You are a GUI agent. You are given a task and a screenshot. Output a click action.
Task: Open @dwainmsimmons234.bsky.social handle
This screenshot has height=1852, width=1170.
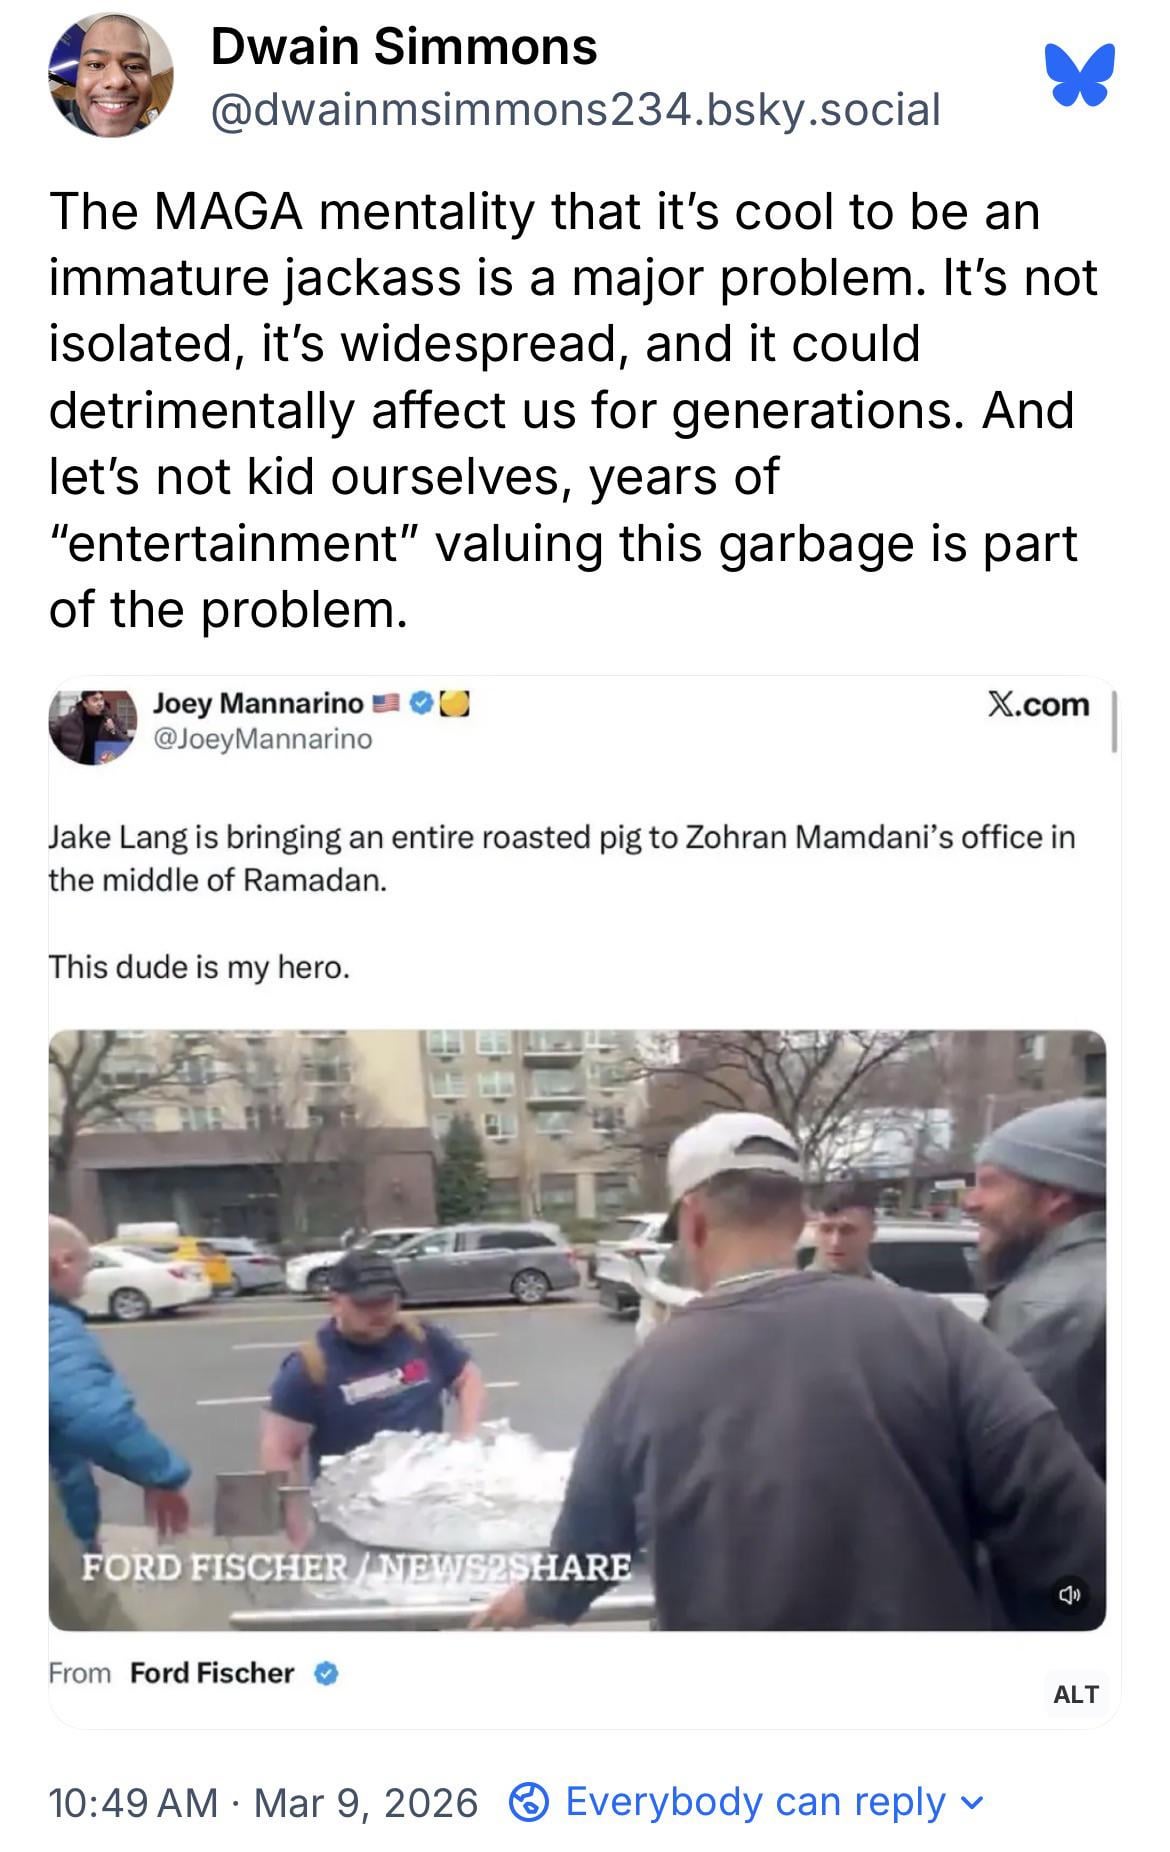pos(576,109)
